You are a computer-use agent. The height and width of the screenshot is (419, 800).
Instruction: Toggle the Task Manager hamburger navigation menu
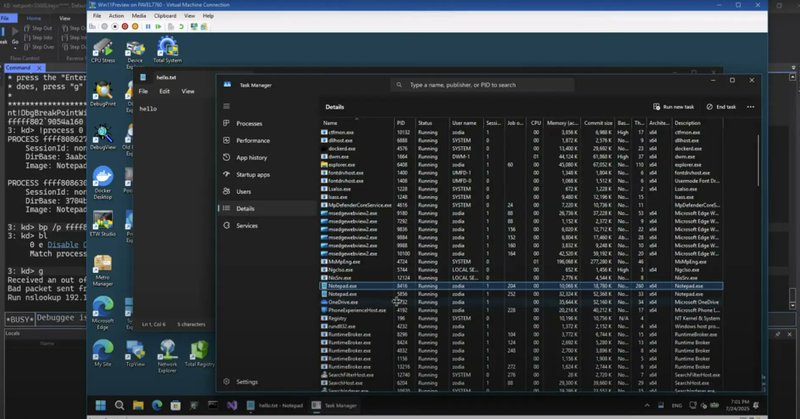(x=227, y=106)
